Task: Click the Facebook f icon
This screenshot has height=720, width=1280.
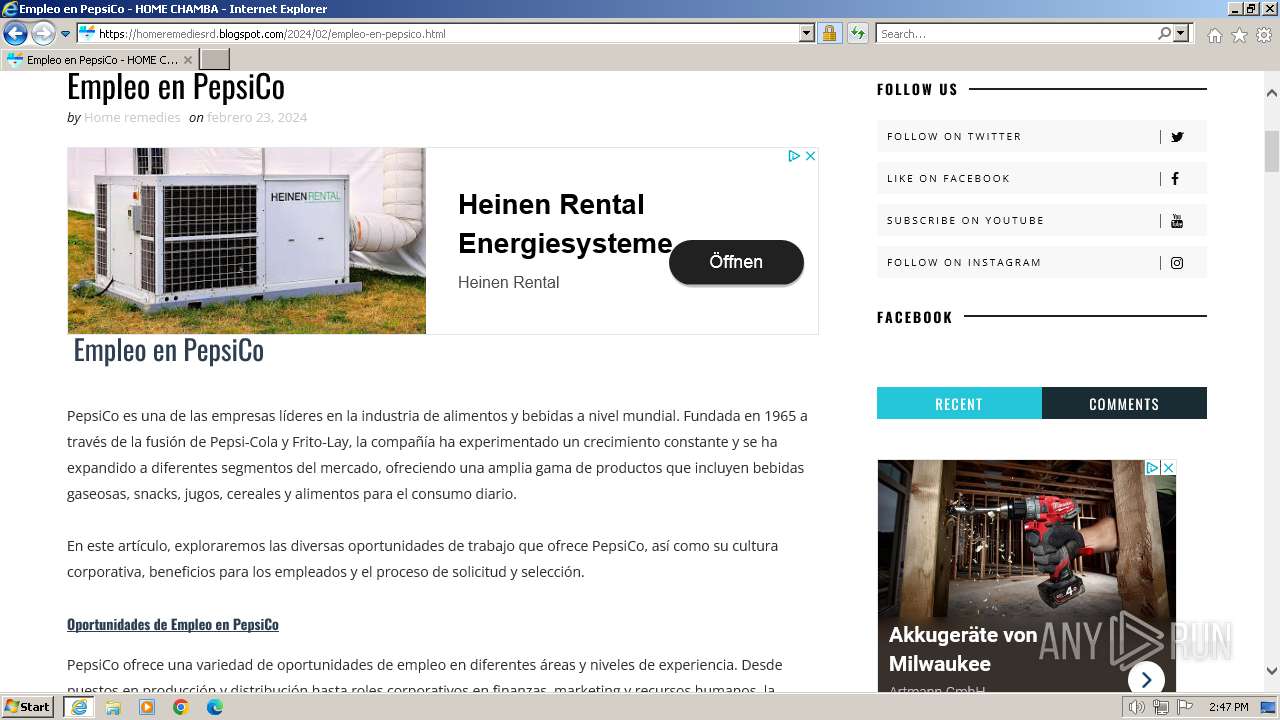Action: [x=1175, y=179]
